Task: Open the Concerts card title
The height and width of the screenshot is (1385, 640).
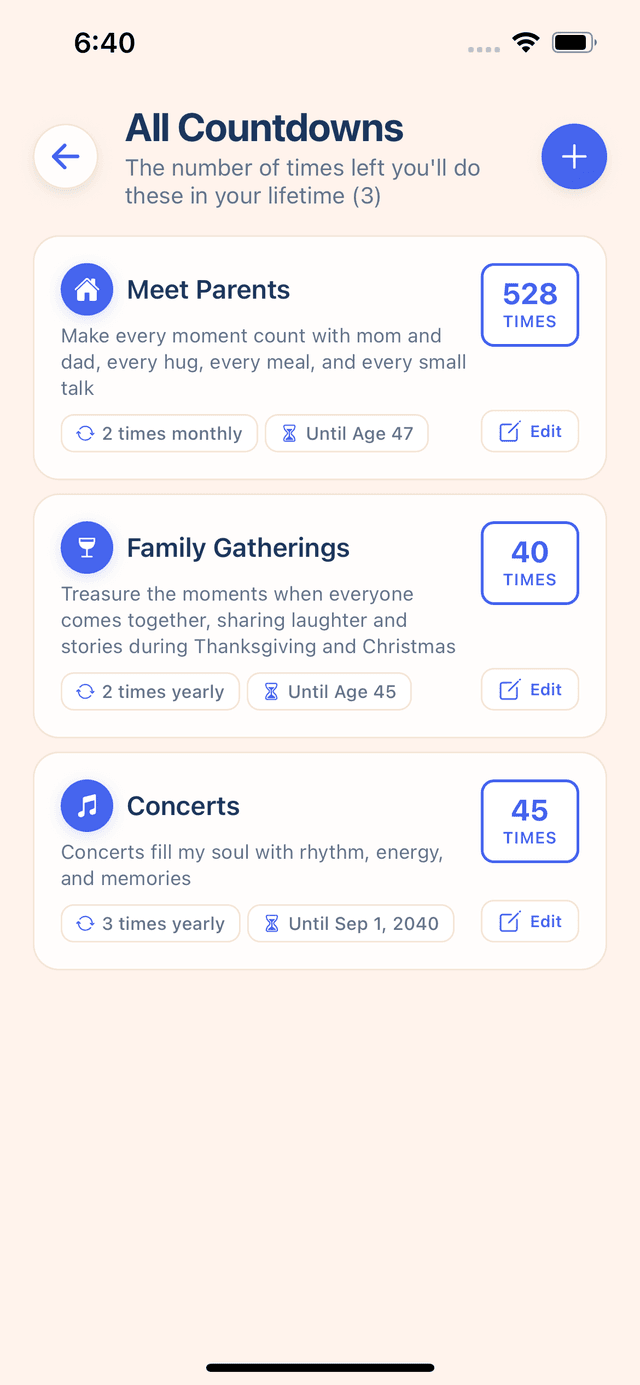Action: tap(183, 806)
